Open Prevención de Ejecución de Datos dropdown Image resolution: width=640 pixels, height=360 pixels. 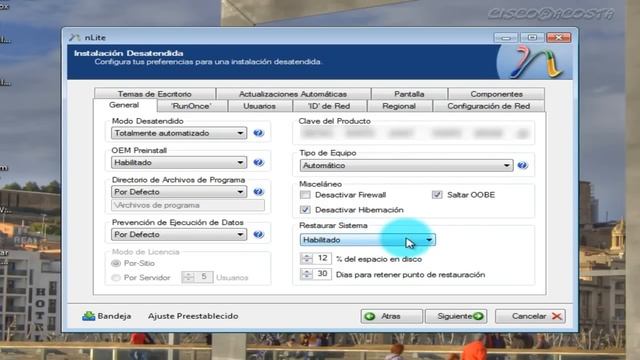tap(179, 235)
